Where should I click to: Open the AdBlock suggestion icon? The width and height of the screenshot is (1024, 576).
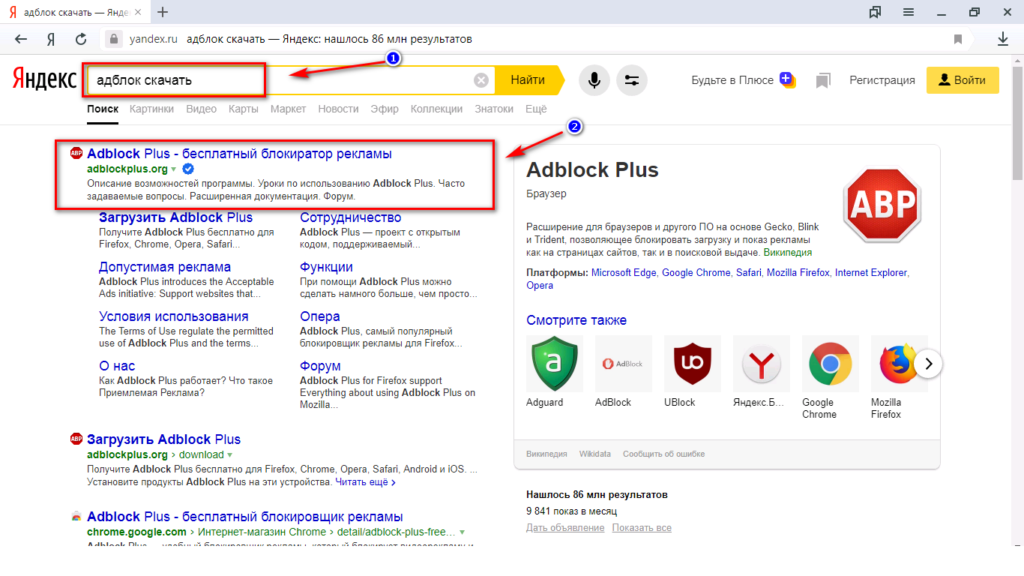(623, 364)
